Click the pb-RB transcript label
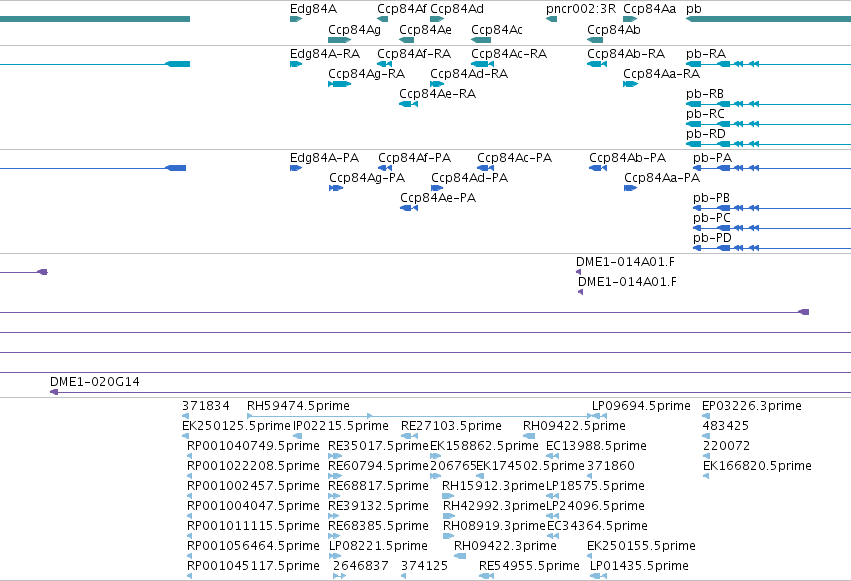The width and height of the screenshot is (851, 581). coord(704,94)
